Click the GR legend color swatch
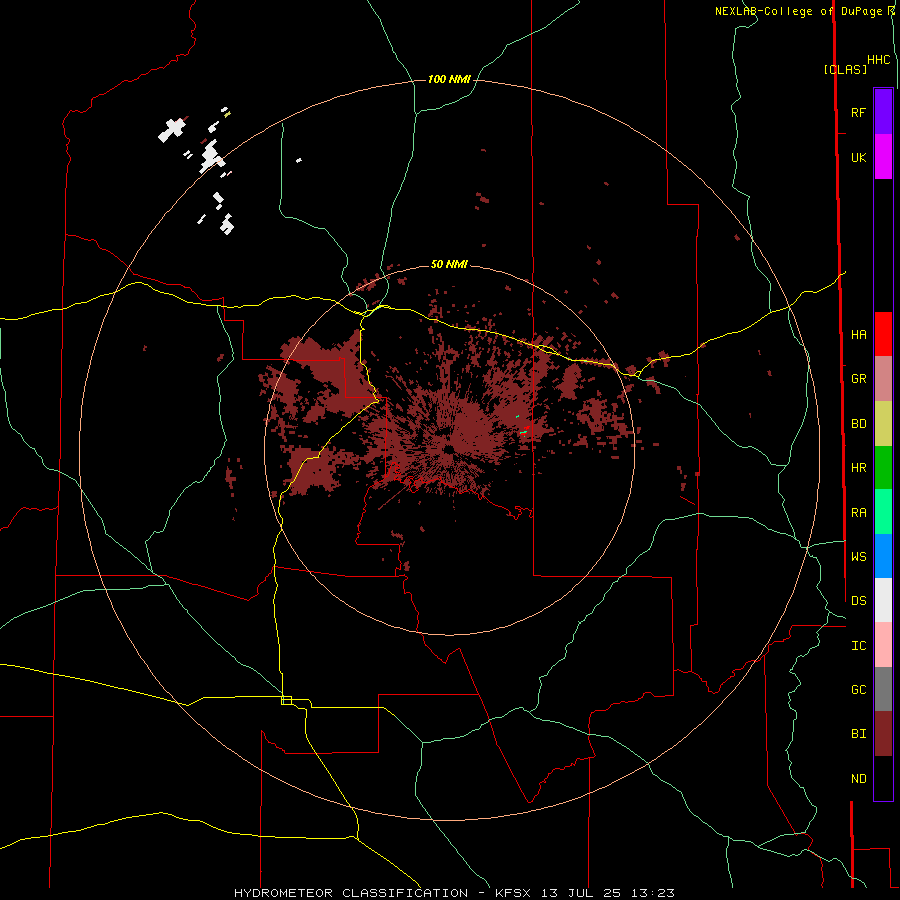Viewport: 900px width, 900px height. (883, 379)
